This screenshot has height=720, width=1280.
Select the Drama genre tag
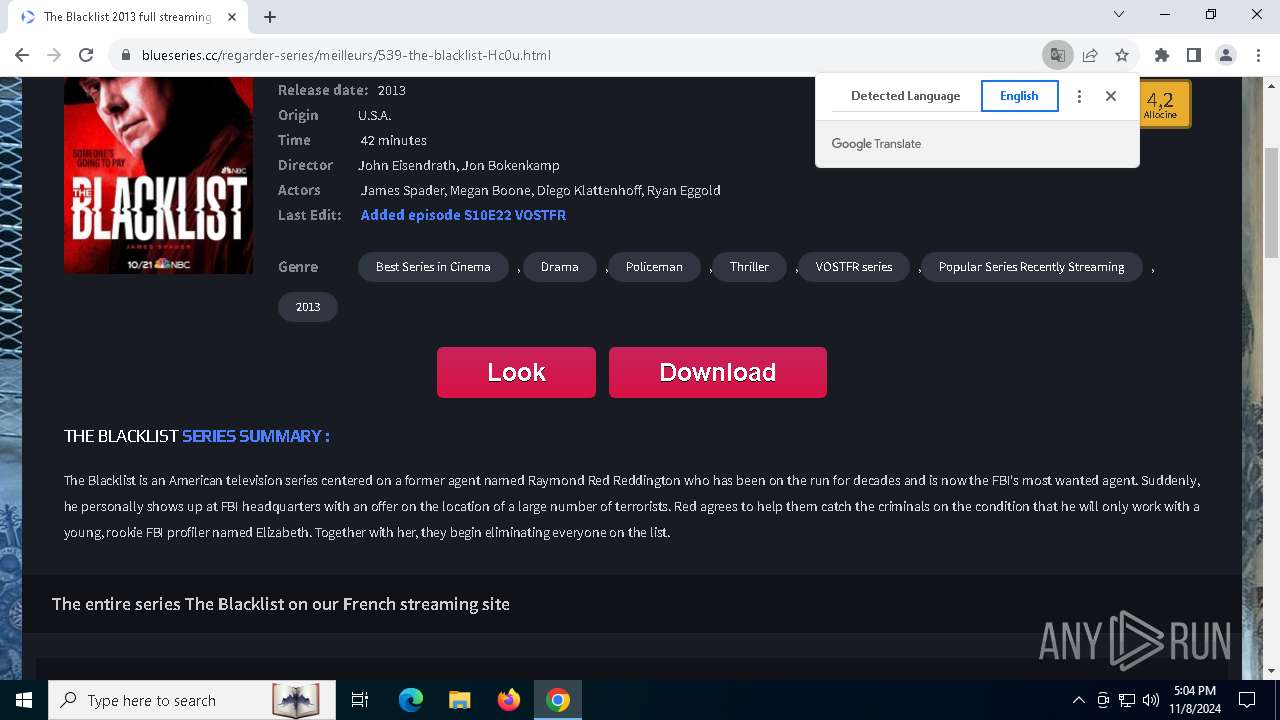[x=560, y=267]
